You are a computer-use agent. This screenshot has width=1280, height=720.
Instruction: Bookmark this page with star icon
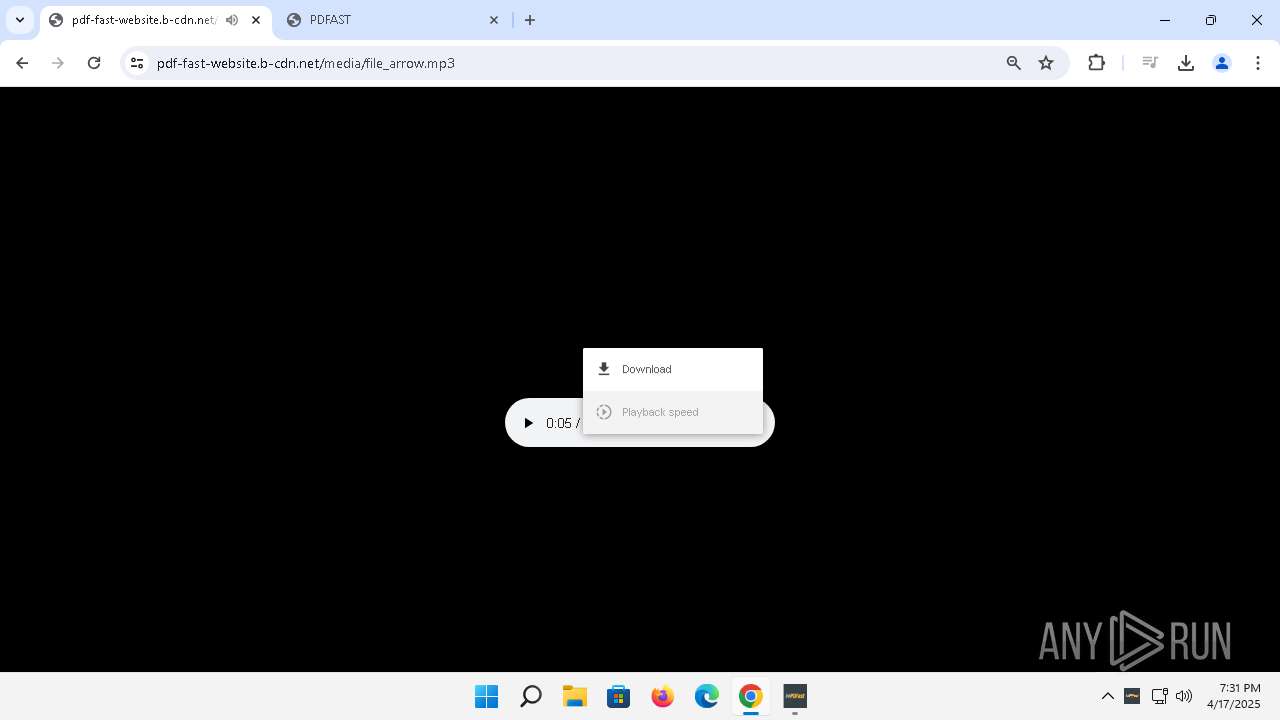1046,63
